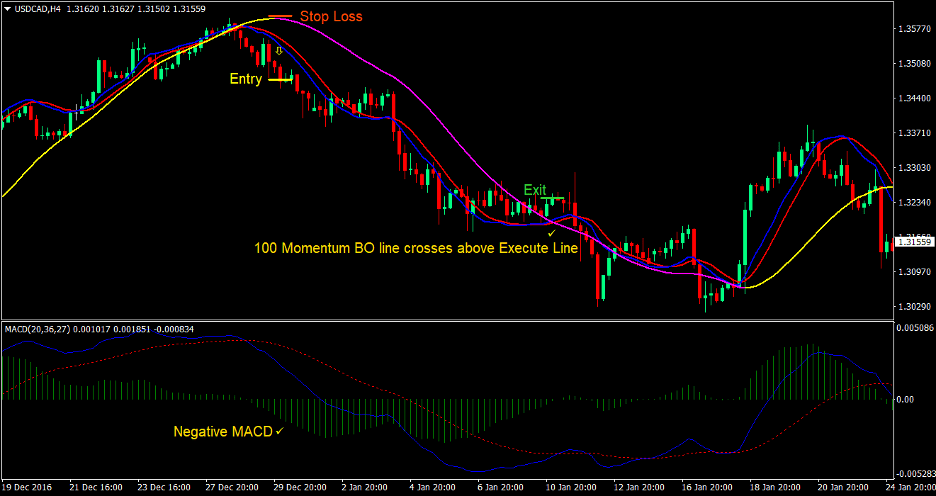Click time axis label 6 Jan 20:00
This screenshot has width=936, height=496.
pos(502,487)
